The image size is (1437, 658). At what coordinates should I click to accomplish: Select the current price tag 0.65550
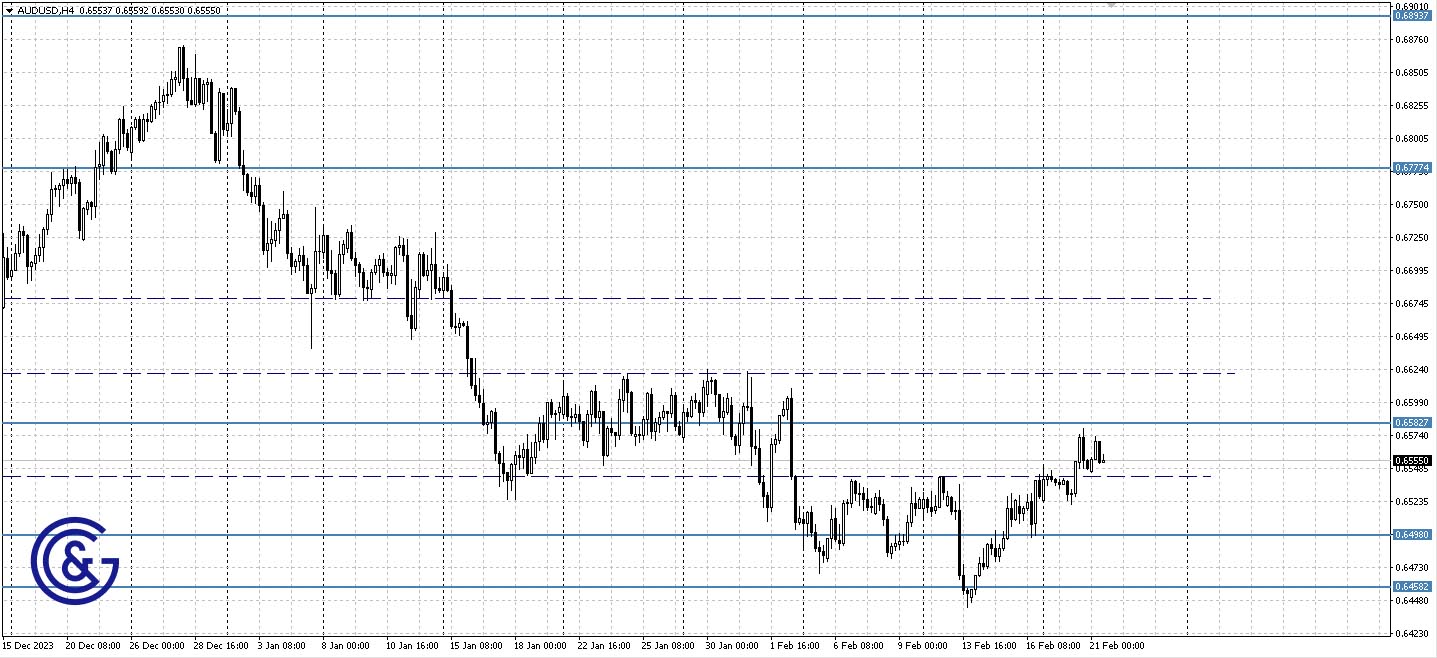1411,460
